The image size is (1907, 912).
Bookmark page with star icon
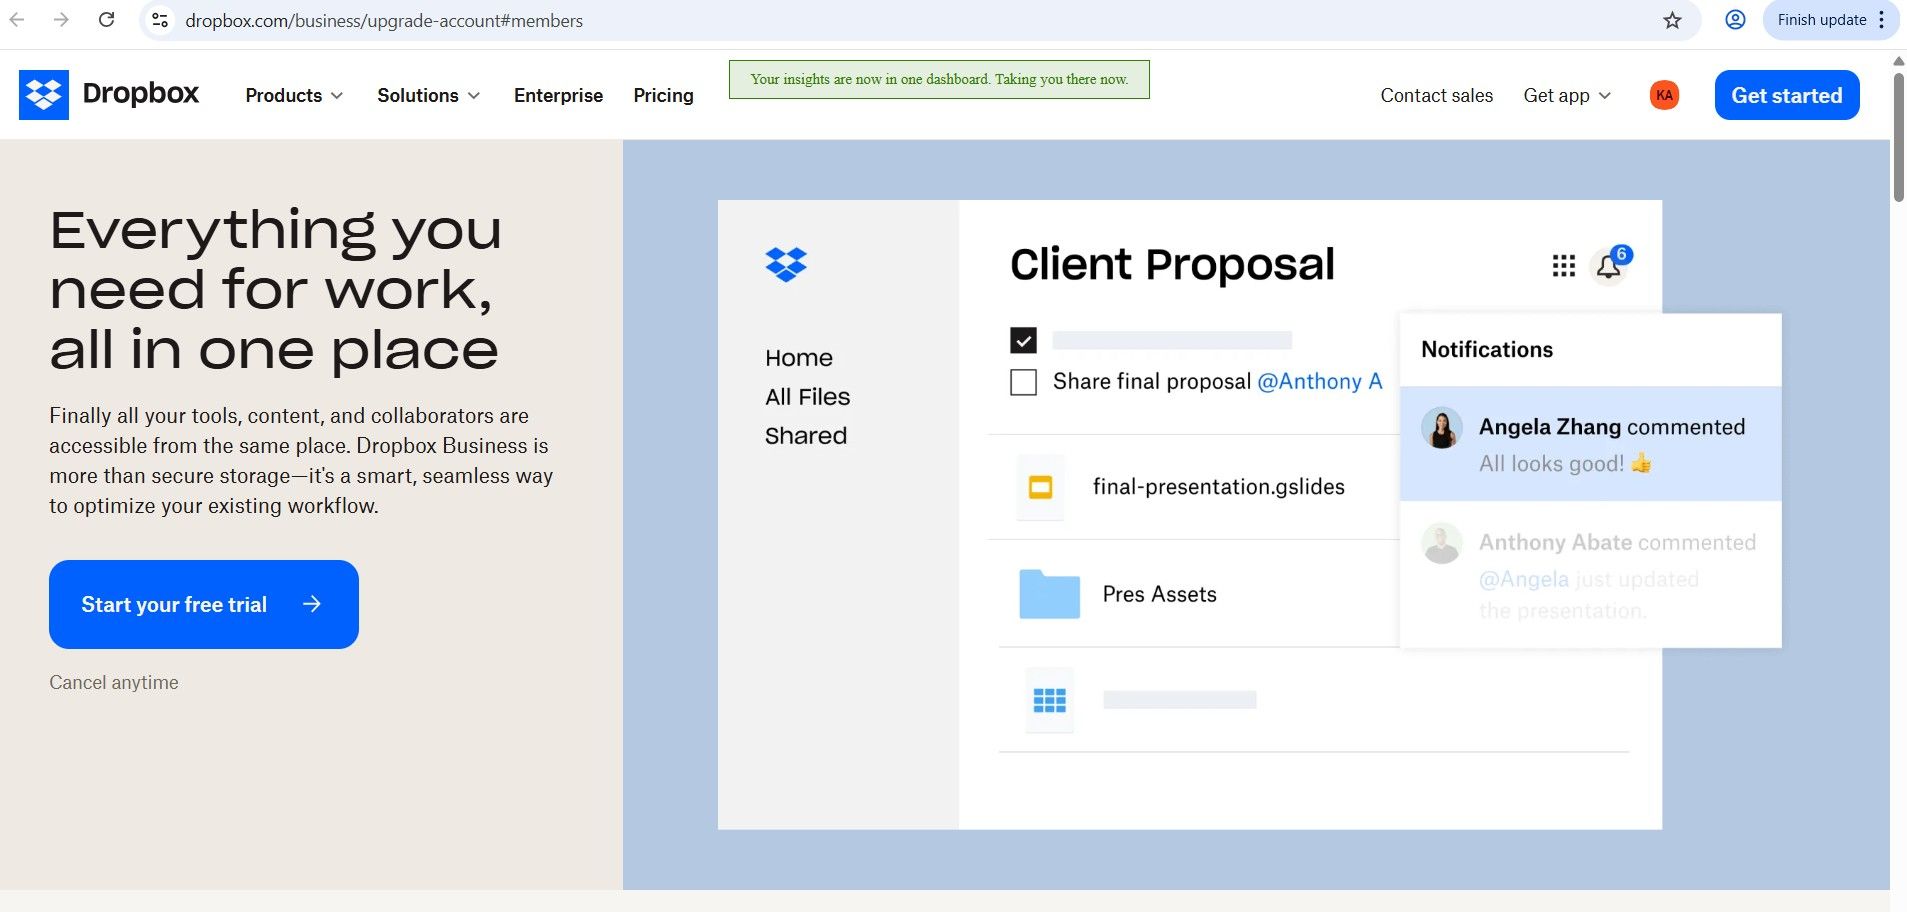coord(1672,20)
